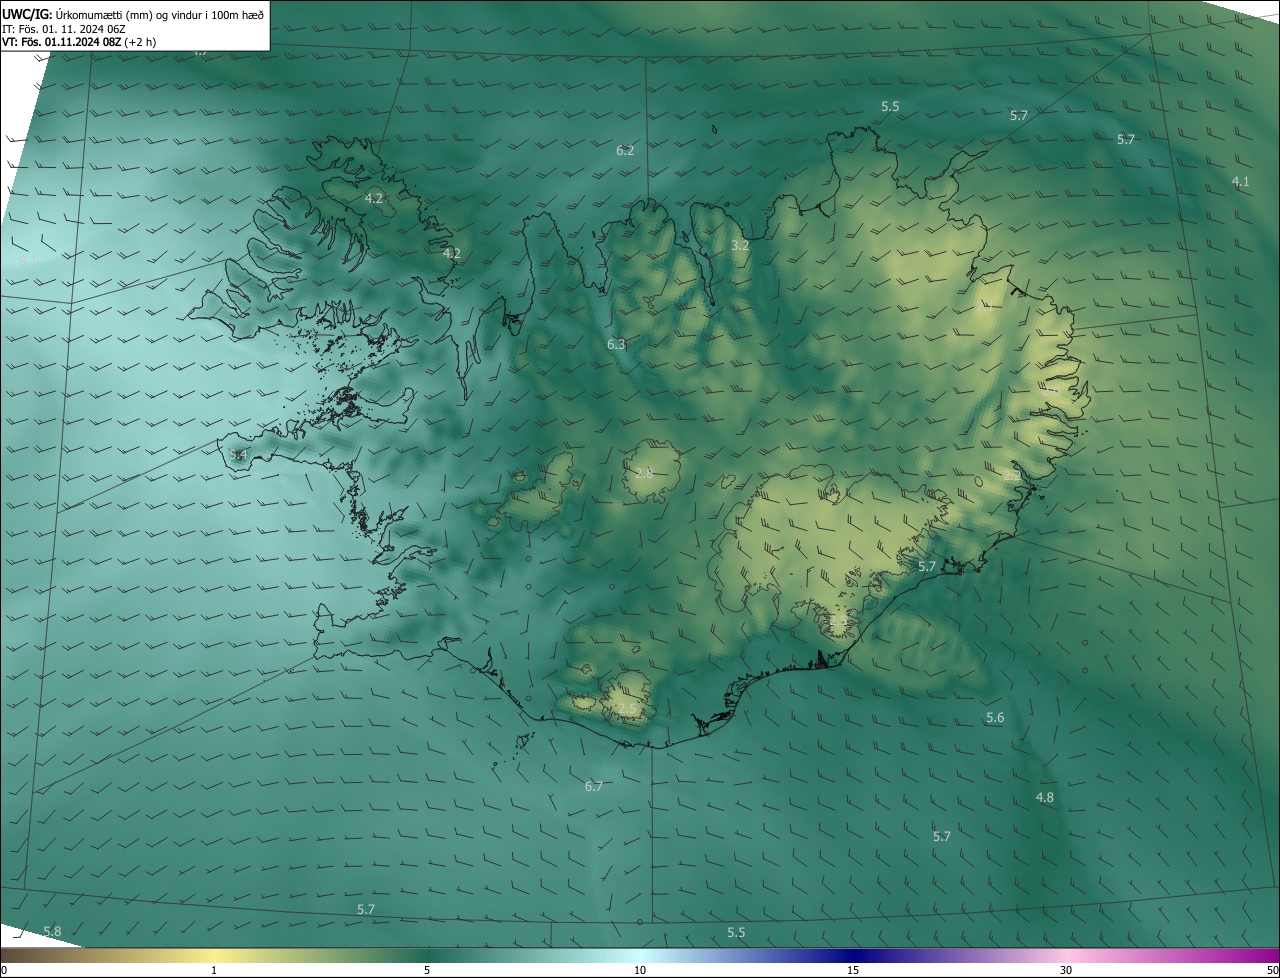Select the initial time line 'IT: Fös. 01. 11. 2024 06Z'
Screen dimensions: 1280x978
pyautogui.click(x=64, y=29)
